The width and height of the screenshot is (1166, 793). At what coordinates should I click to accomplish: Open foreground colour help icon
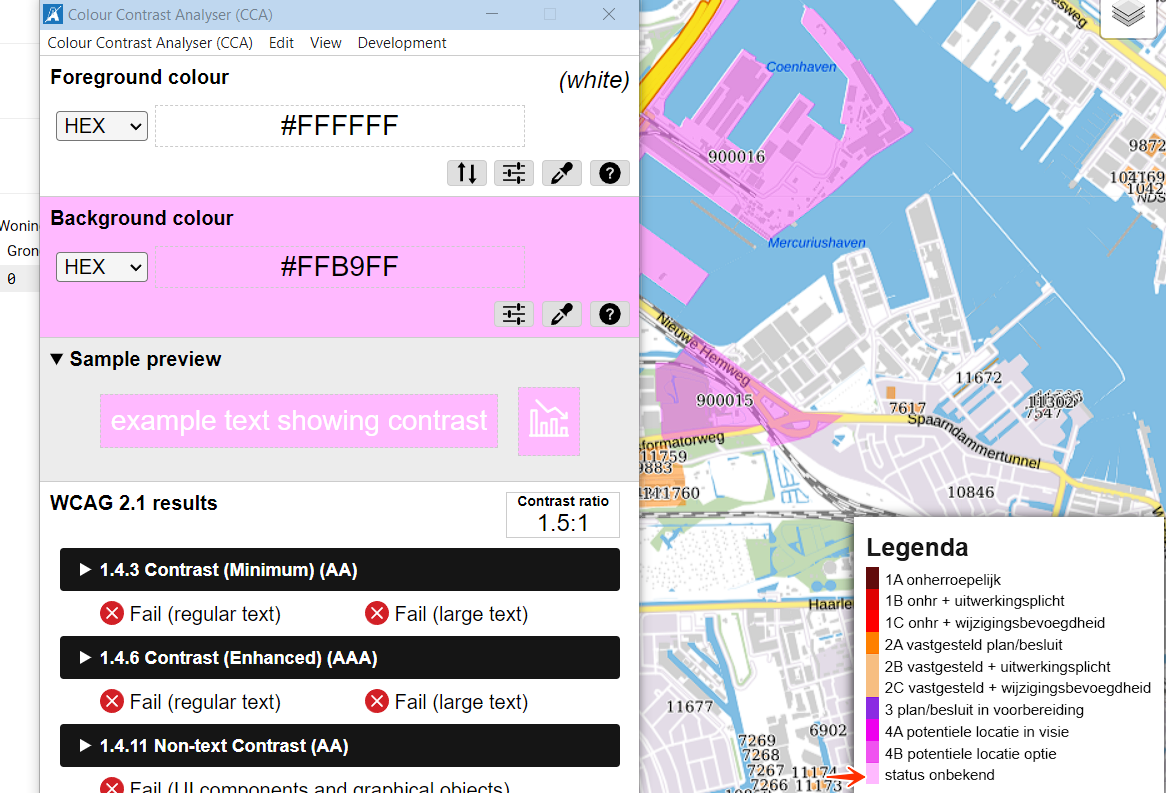point(609,173)
